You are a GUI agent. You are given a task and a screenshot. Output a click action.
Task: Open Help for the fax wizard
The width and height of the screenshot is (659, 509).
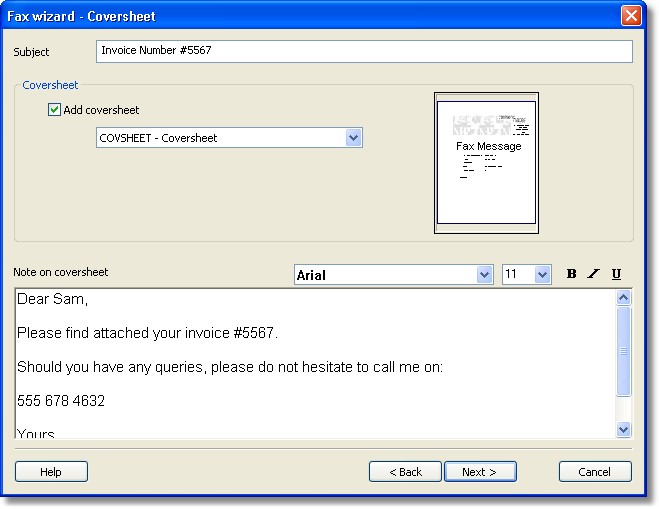(x=51, y=472)
